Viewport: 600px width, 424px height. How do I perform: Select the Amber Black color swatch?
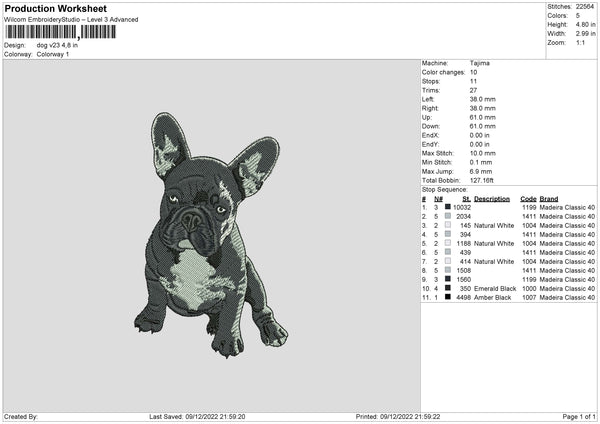coord(448,297)
